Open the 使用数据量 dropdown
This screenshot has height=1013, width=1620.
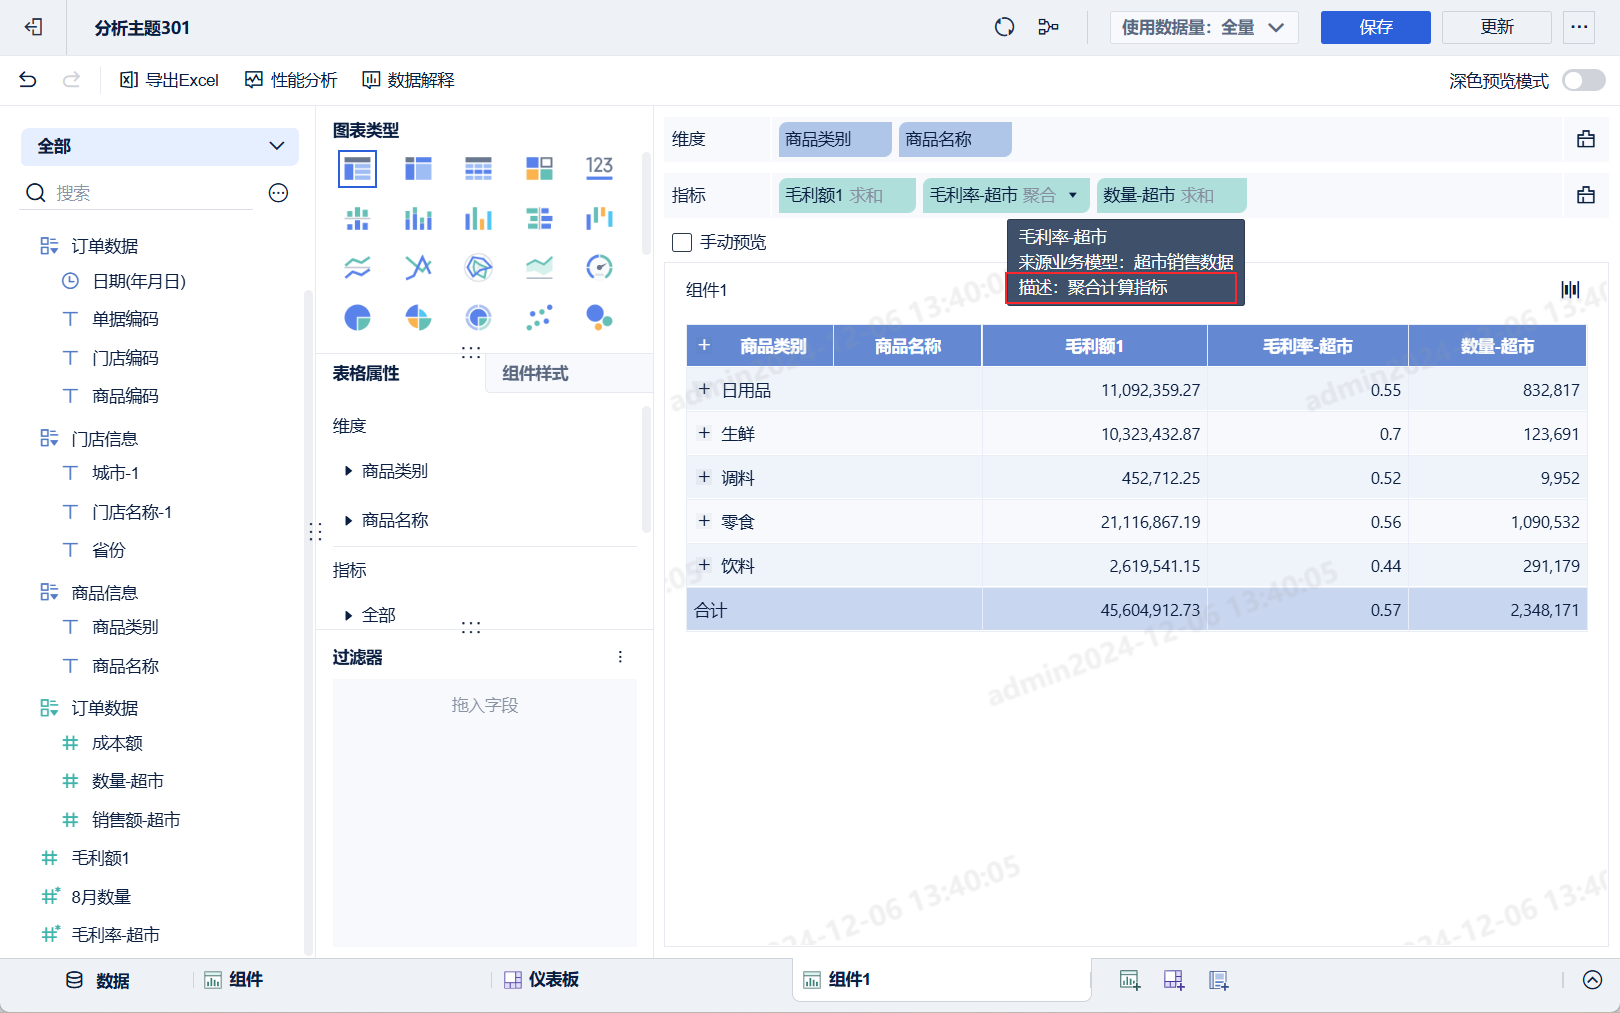click(x=1204, y=27)
